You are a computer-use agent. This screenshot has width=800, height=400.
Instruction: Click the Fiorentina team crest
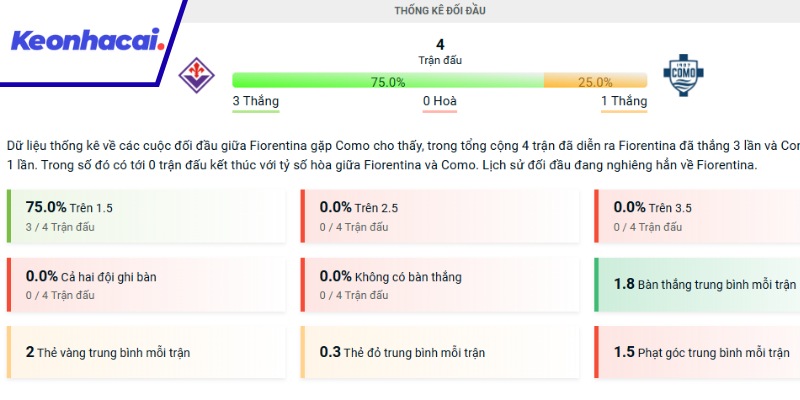click(195, 75)
